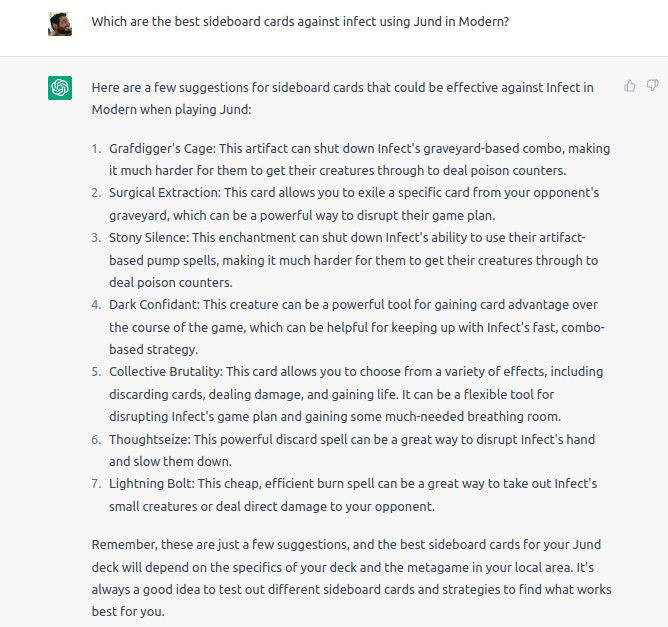Click the user's question about Jund sideboard
668x627 pixels.
(300, 21)
